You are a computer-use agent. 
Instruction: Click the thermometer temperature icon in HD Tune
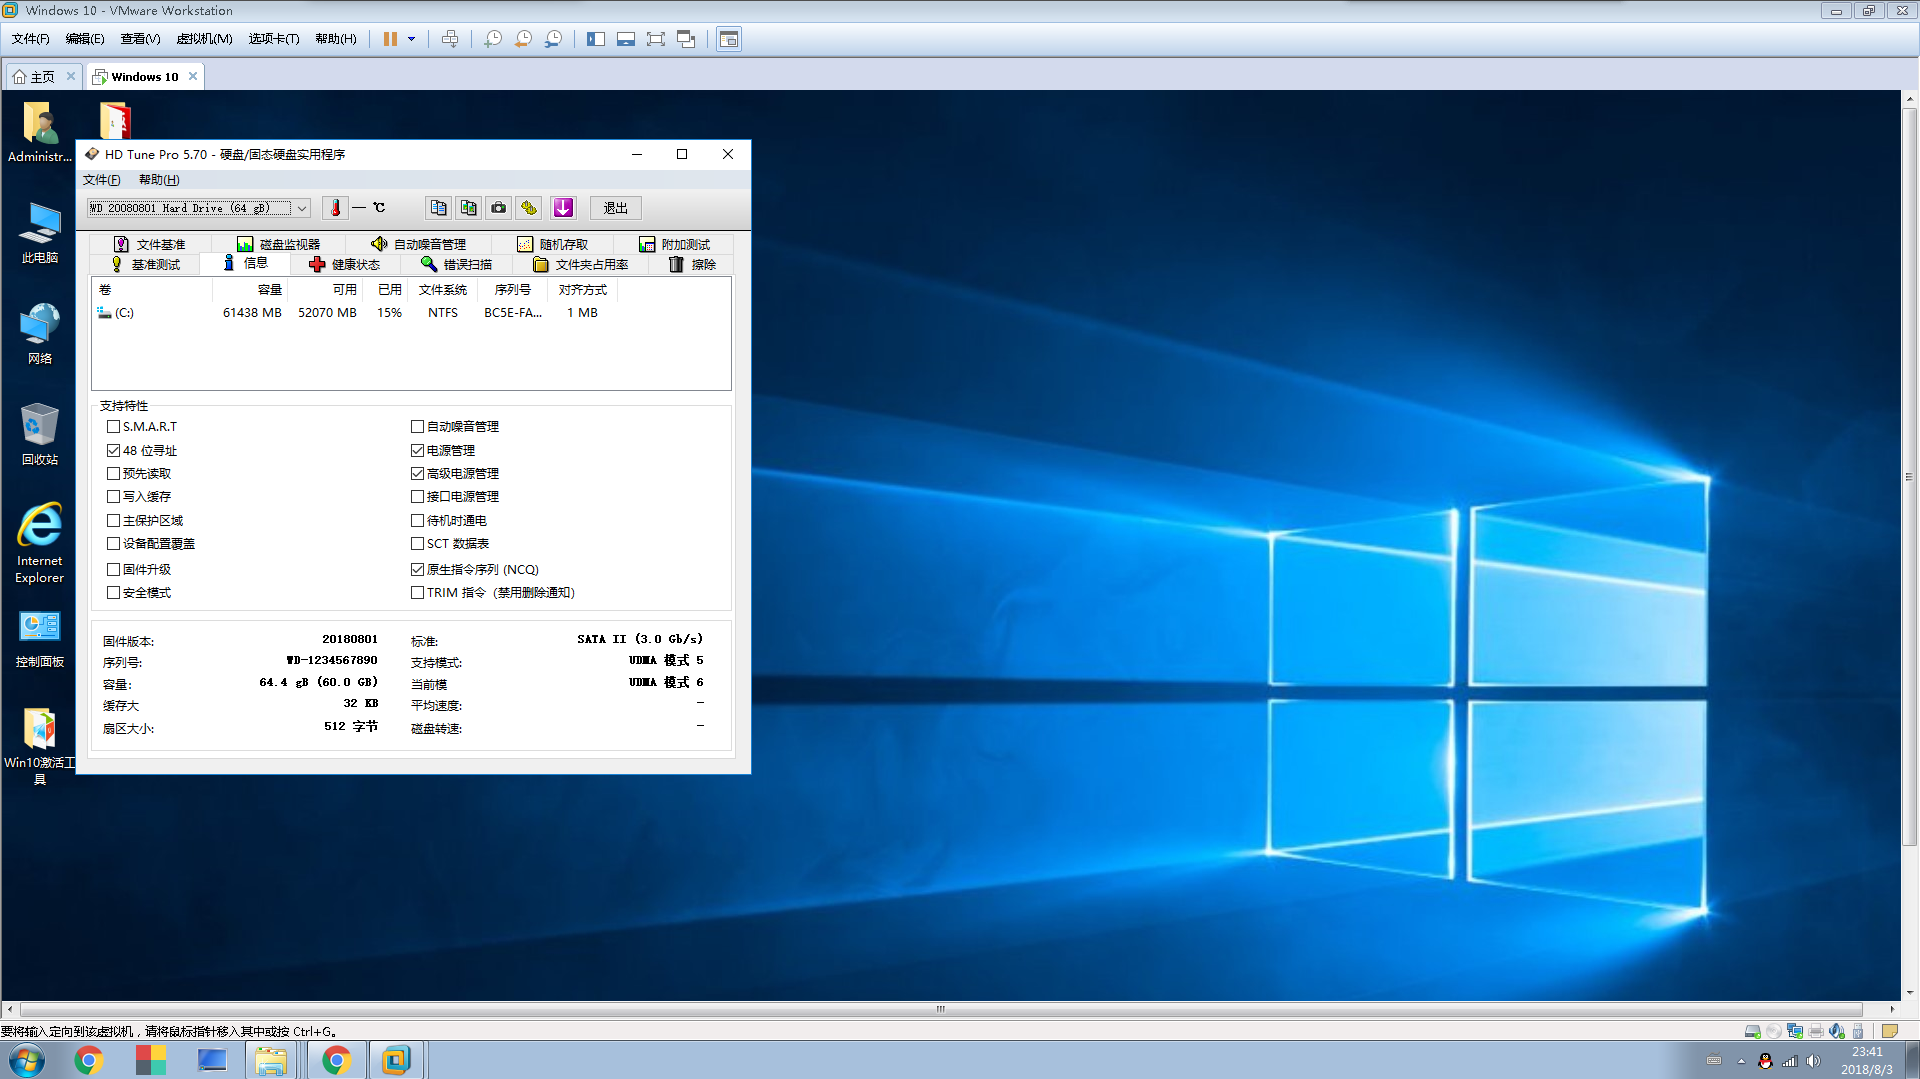(336, 208)
